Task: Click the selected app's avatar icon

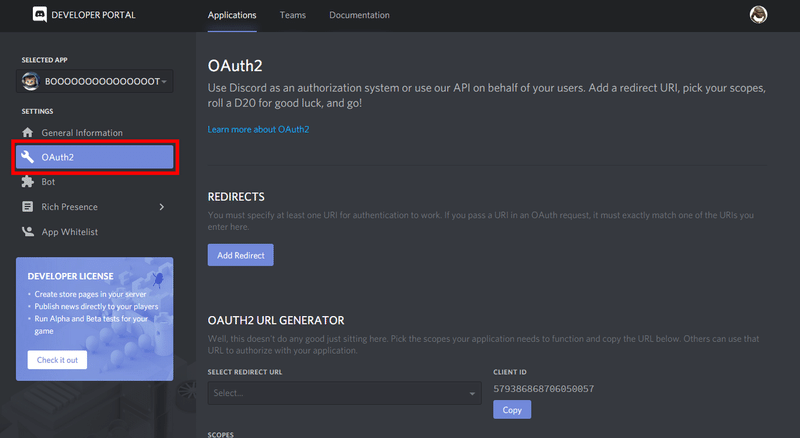Action: coord(31,81)
